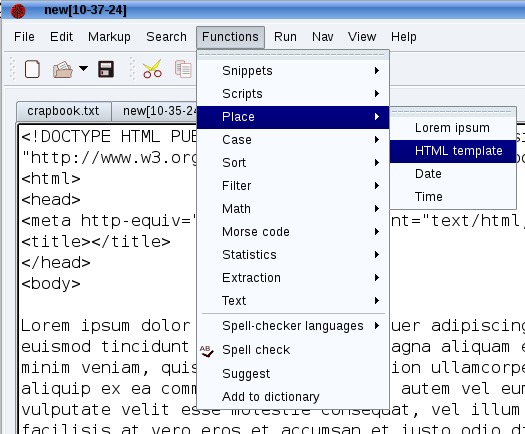Click the red application logo in the title bar
Image resolution: width=525 pixels, height=434 pixels.
point(18,11)
